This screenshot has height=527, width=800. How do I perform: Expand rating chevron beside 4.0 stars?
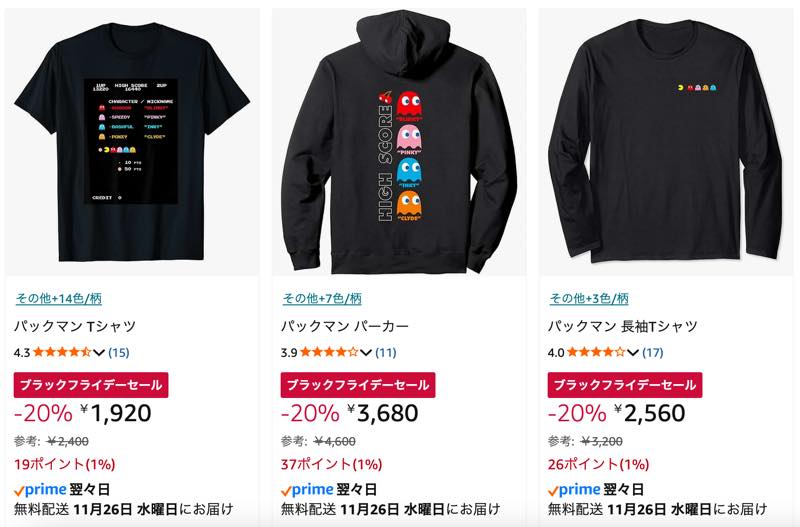tap(633, 353)
